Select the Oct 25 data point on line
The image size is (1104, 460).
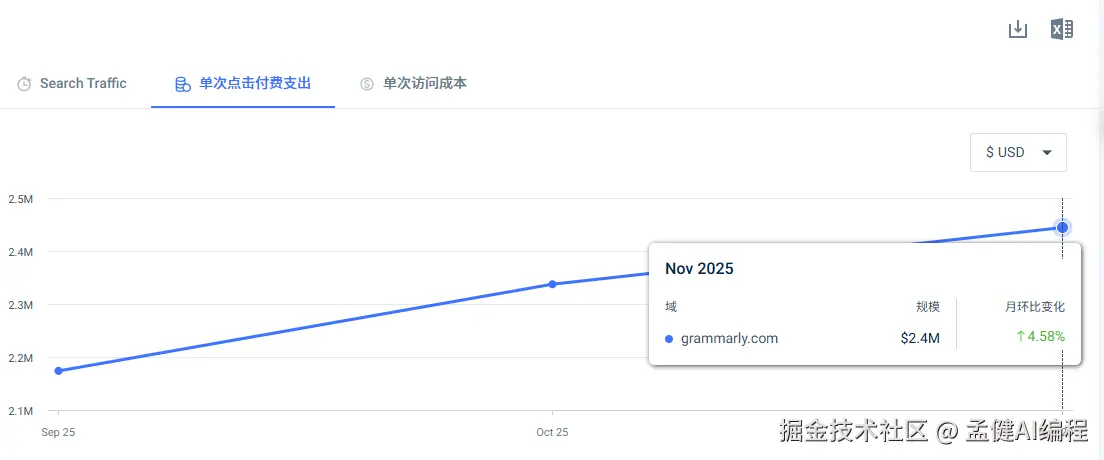click(x=552, y=284)
